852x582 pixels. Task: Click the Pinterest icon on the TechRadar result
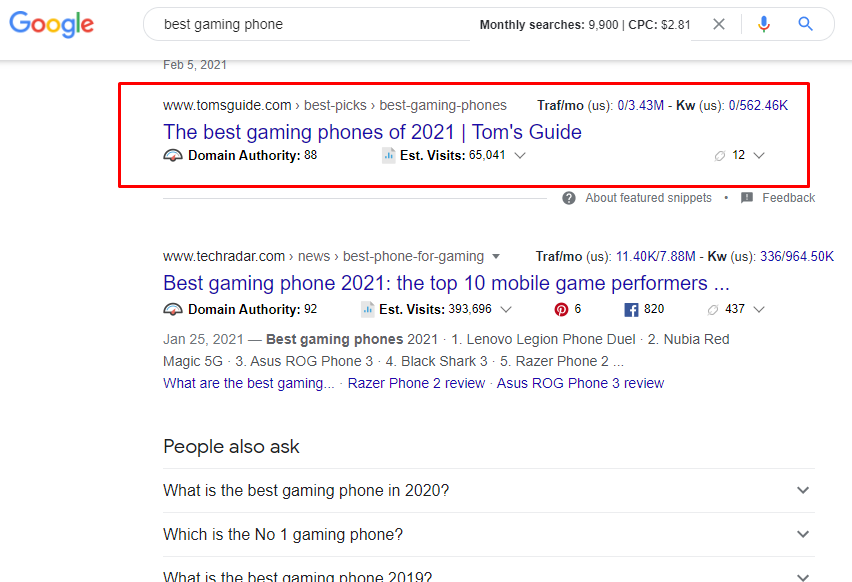[x=559, y=309]
